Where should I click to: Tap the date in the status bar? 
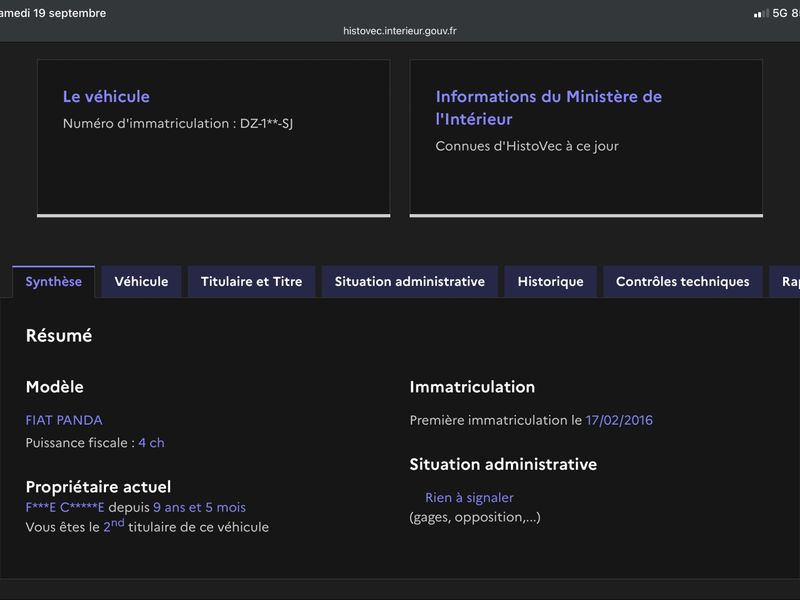point(53,13)
